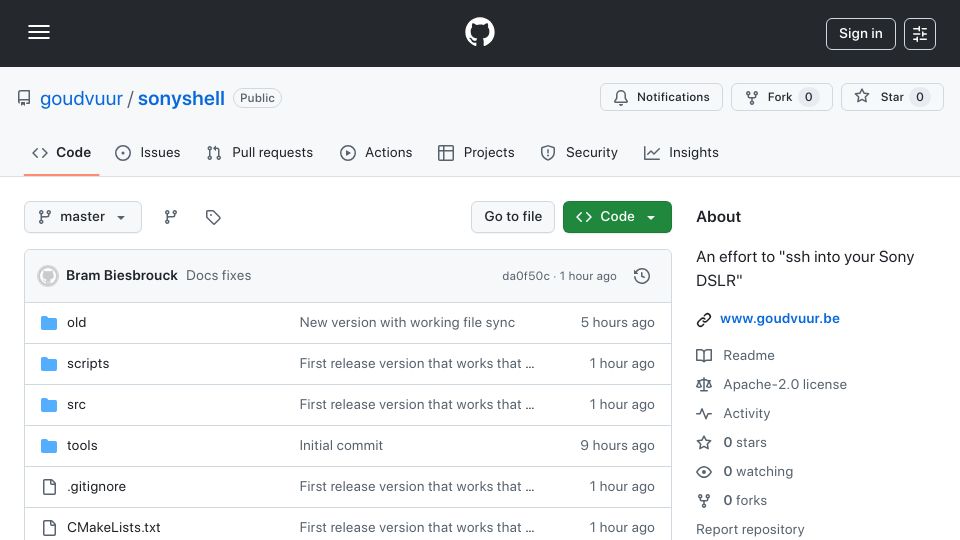Click the repository book icon
The width and height of the screenshot is (960, 540).
(24, 98)
